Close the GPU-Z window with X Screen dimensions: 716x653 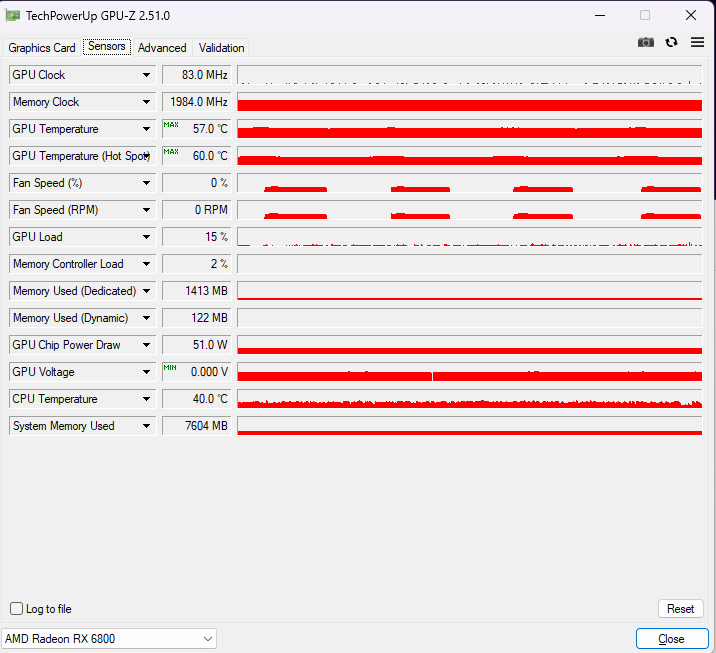[x=690, y=15]
